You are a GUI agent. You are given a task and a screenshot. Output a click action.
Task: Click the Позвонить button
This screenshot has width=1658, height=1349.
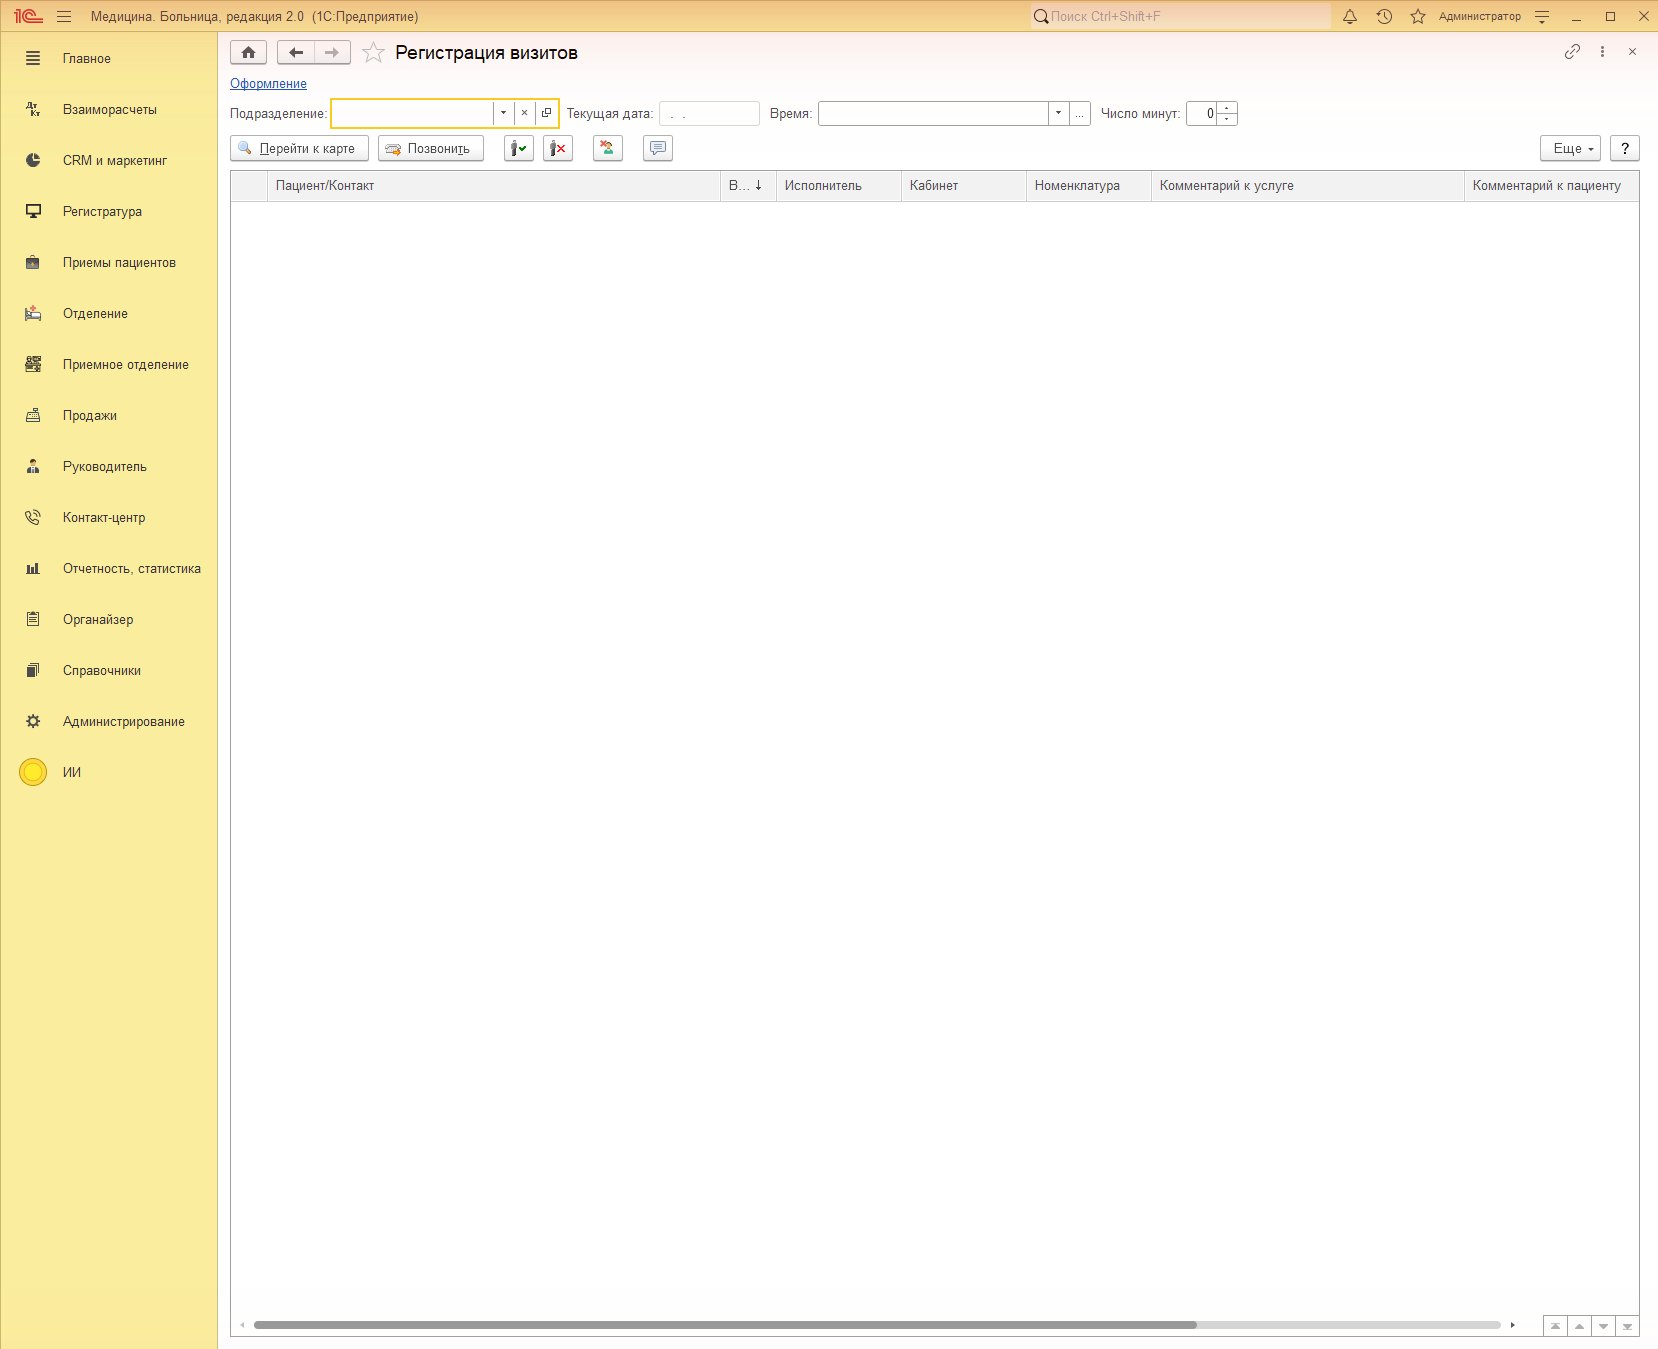[x=431, y=148]
